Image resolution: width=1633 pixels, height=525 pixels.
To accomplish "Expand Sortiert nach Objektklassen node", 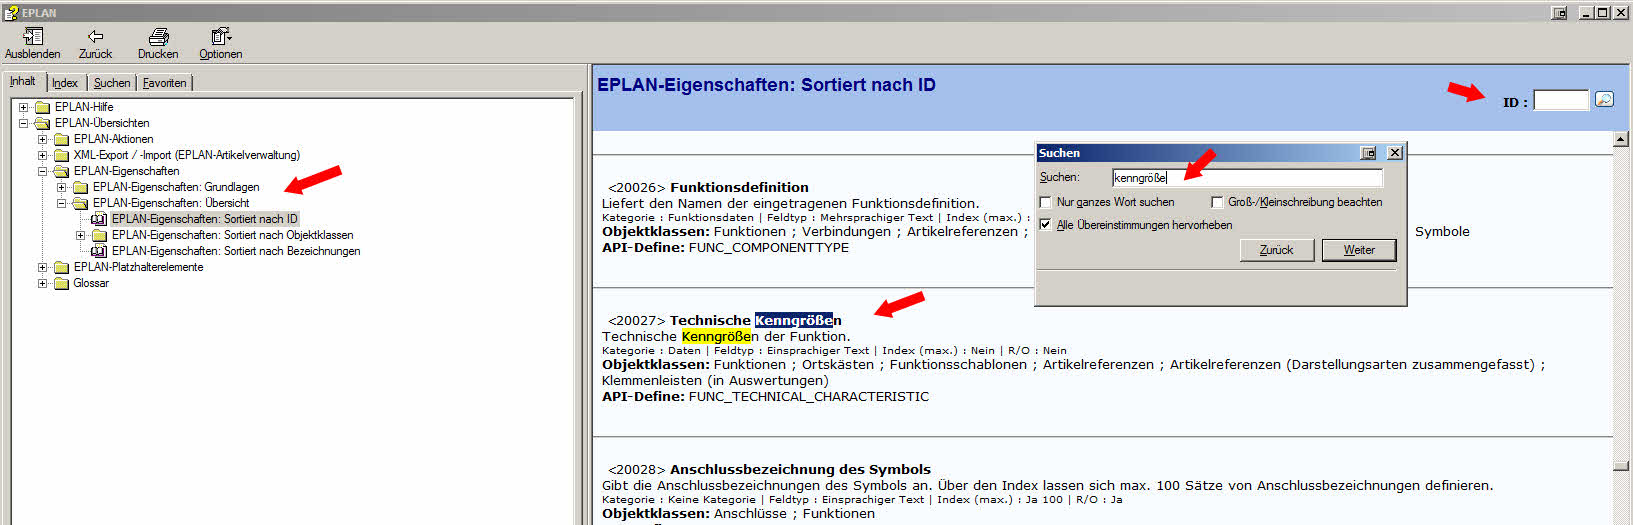I will coord(81,235).
